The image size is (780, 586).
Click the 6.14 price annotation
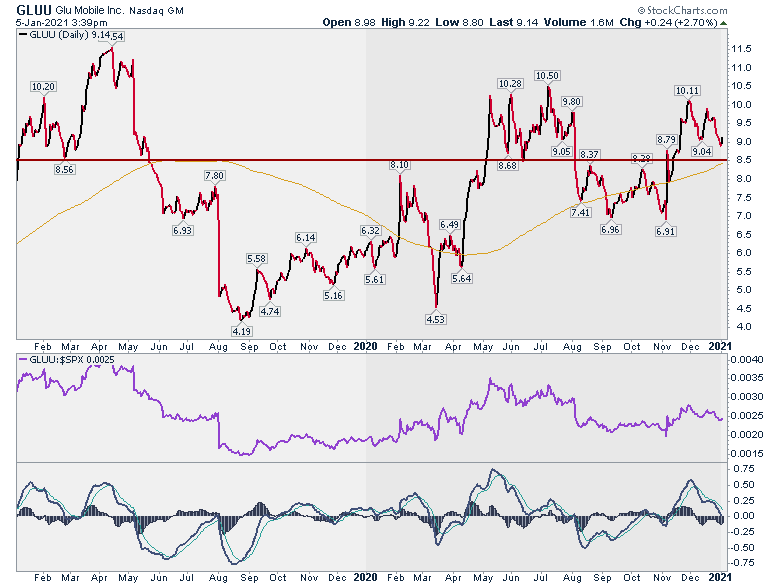coord(306,238)
